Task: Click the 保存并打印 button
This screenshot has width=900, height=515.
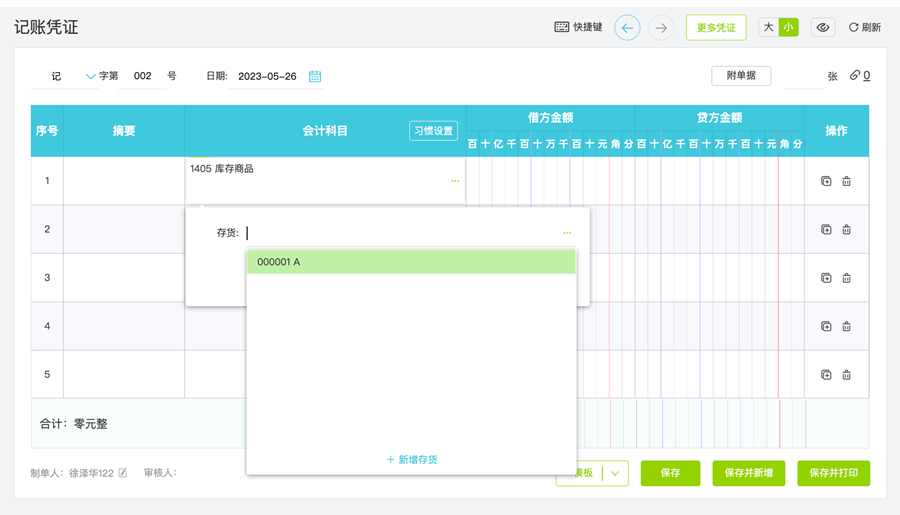Action: (833, 473)
